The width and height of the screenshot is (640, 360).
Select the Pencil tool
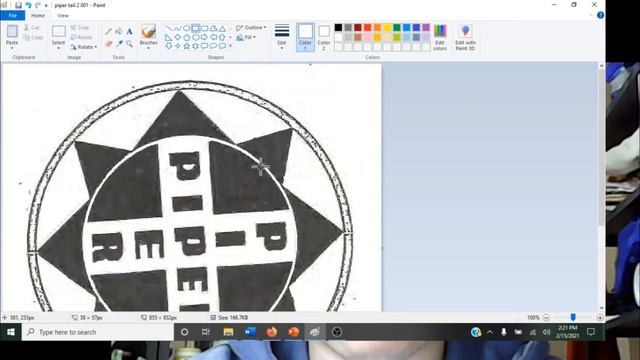pyautogui.click(x=109, y=31)
